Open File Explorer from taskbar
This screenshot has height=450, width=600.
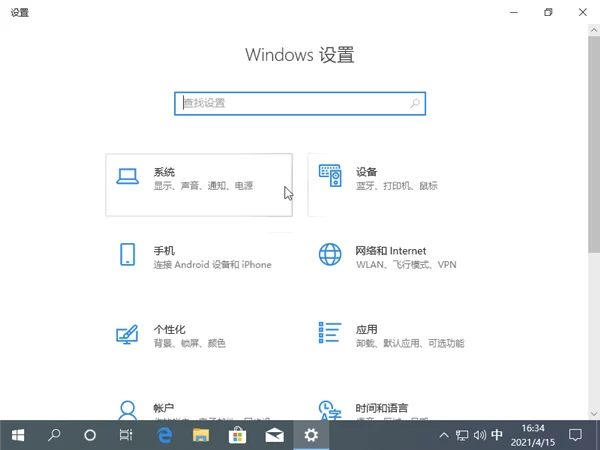[201, 435]
